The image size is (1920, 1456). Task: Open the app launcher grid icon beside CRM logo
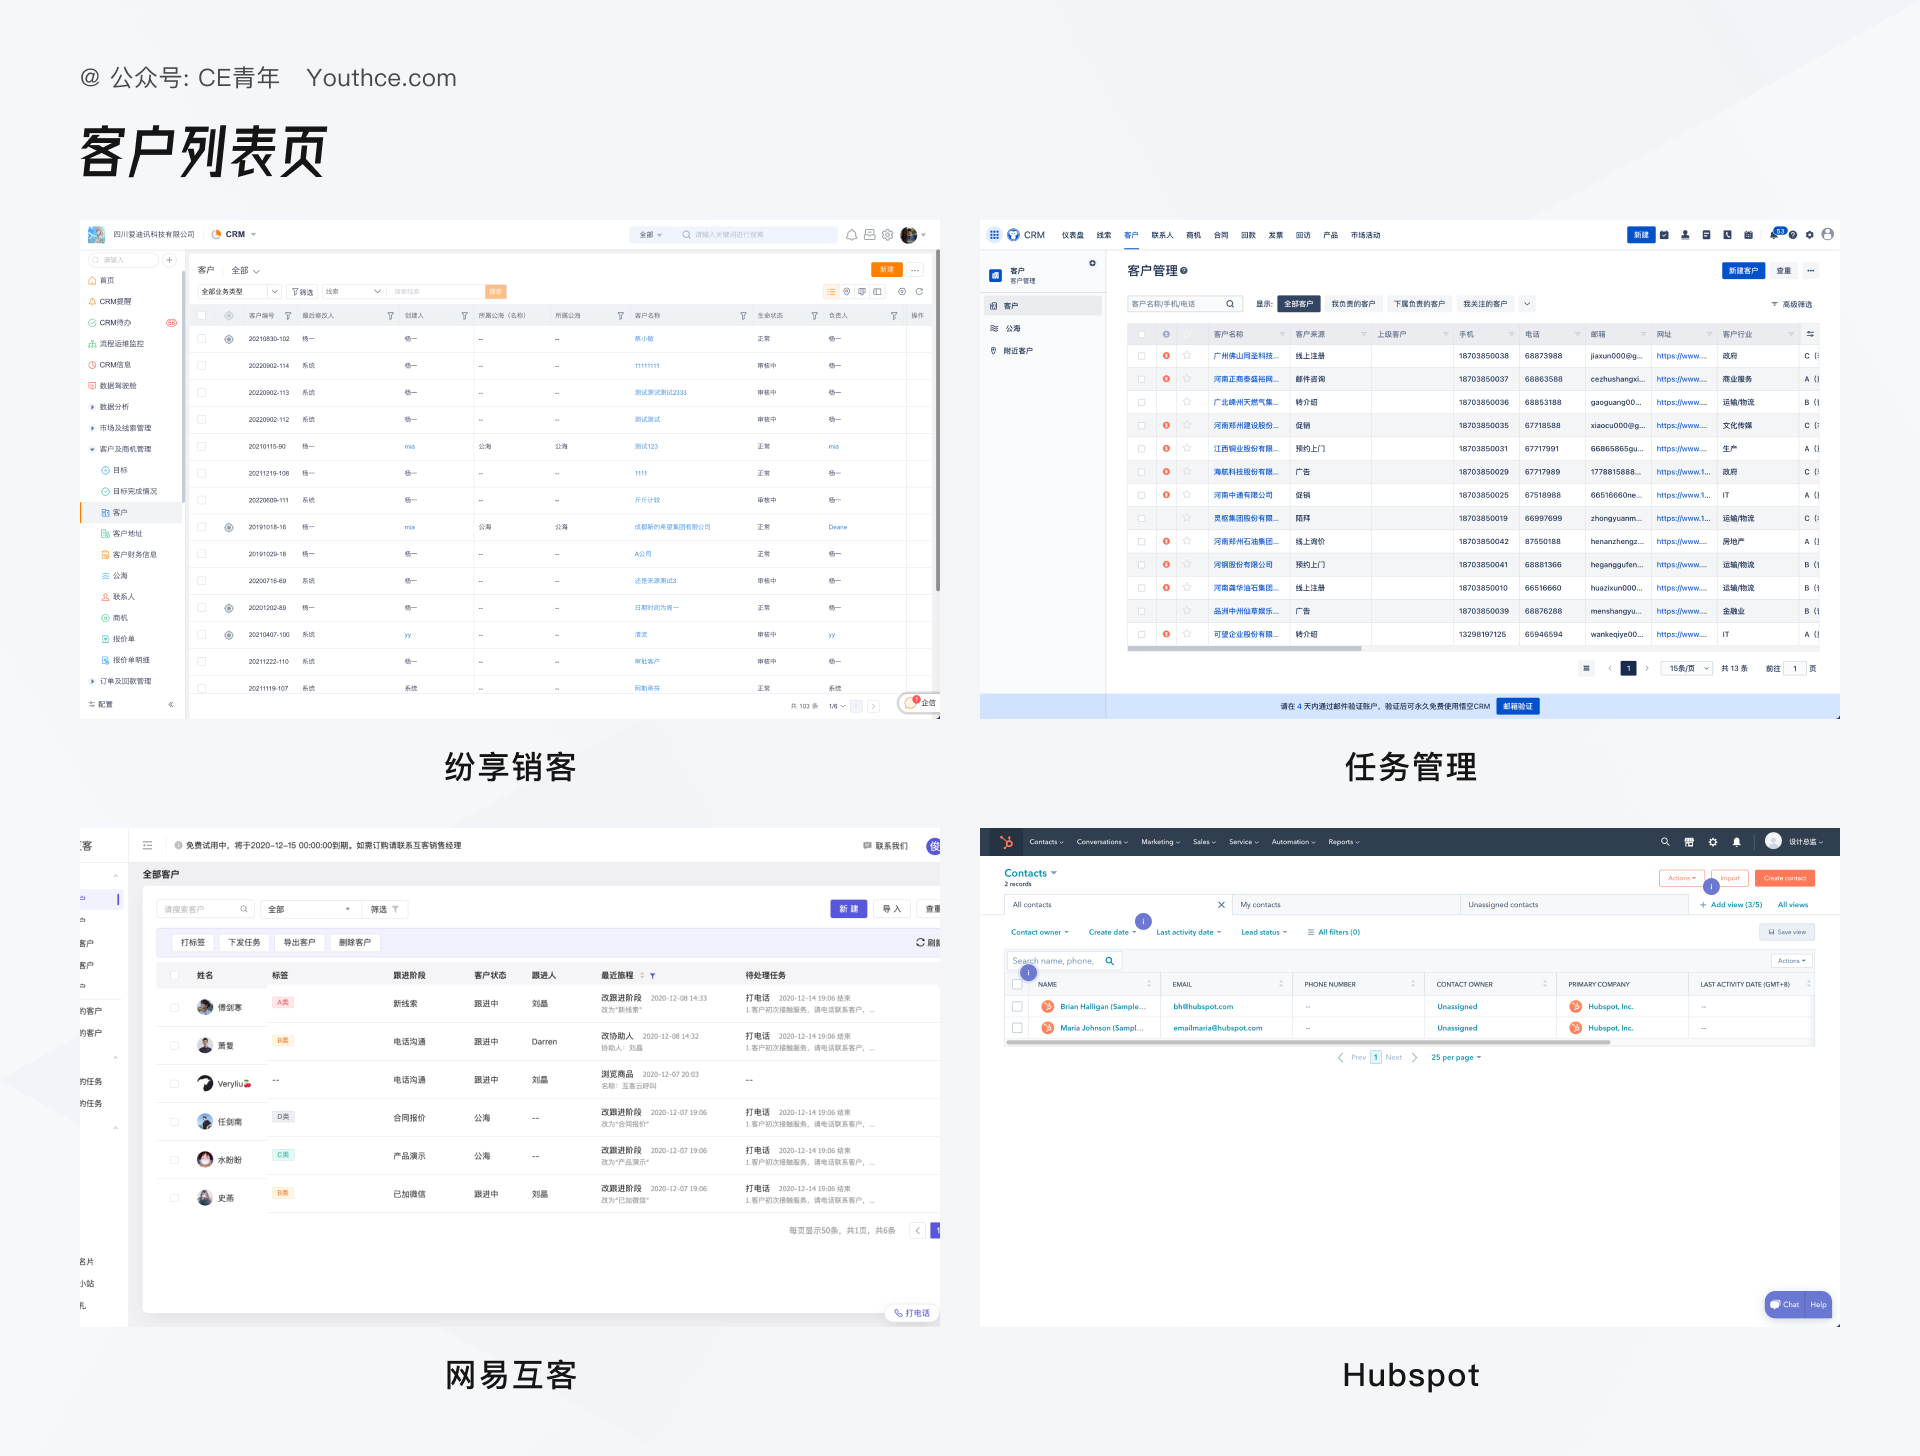coord(994,234)
